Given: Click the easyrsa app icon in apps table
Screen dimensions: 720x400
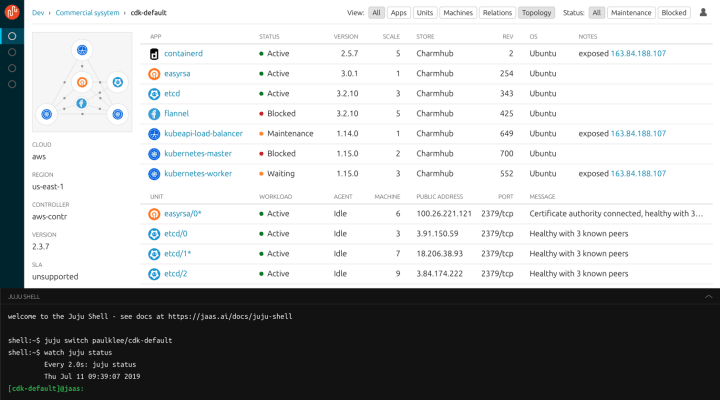Looking at the screenshot, I should [x=154, y=73].
